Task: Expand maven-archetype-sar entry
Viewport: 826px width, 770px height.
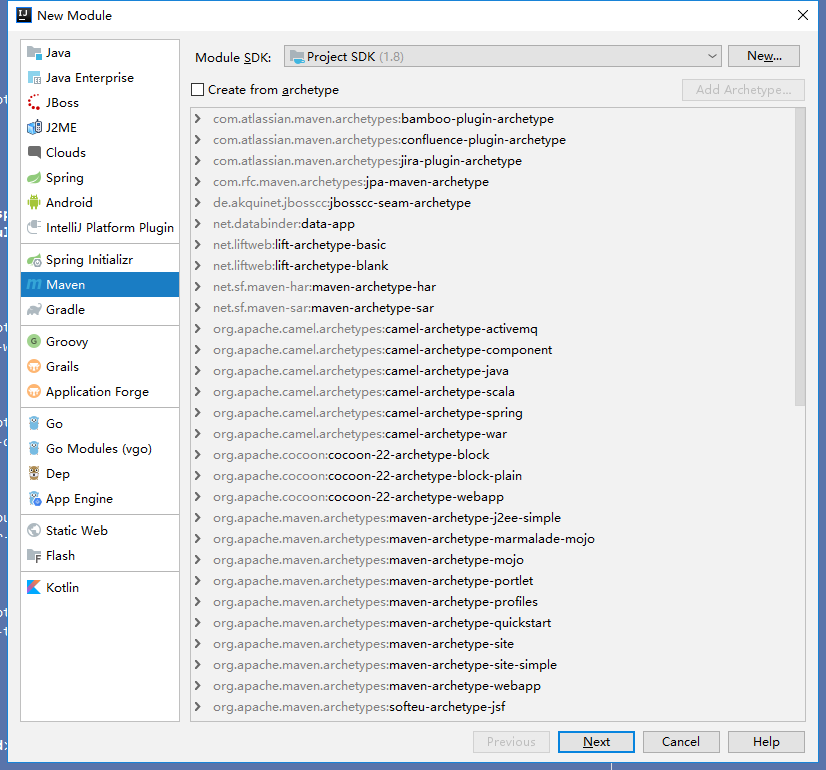Action: (198, 308)
